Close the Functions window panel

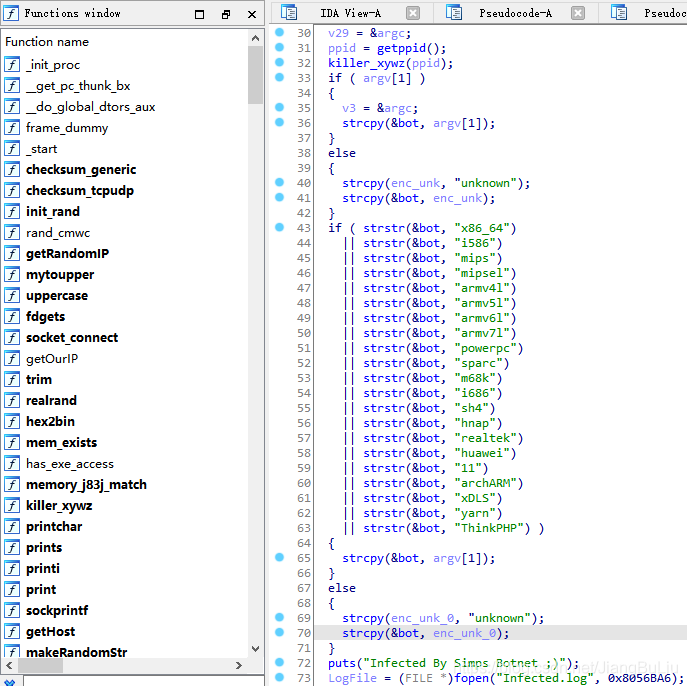click(252, 14)
